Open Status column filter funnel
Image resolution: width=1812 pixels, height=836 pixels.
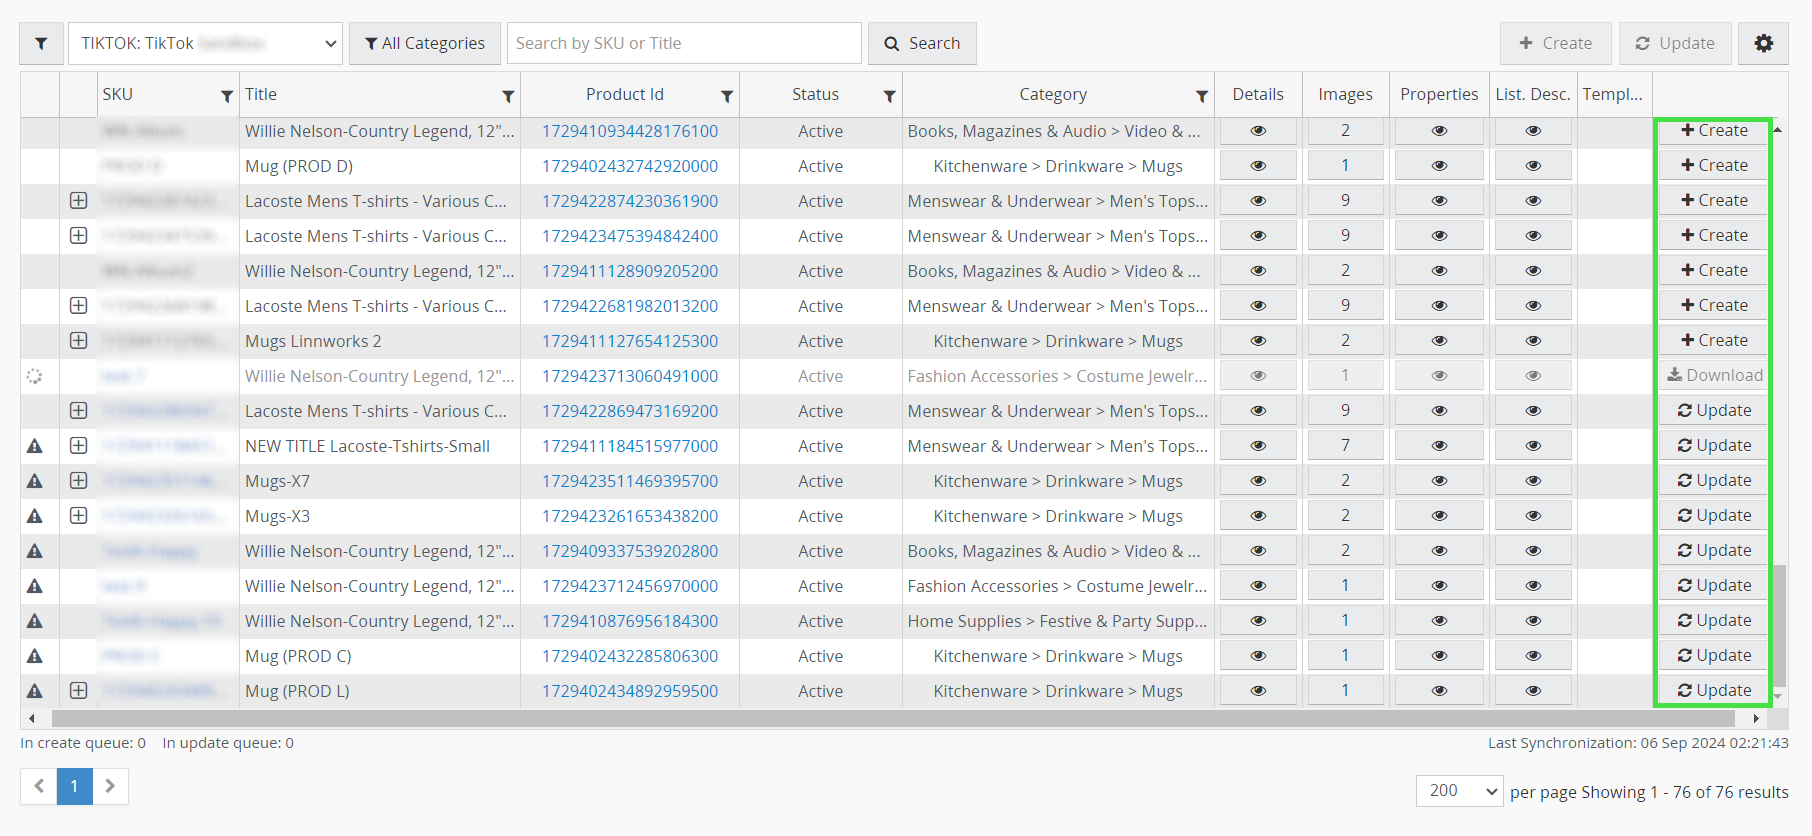(x=889, y=96)
